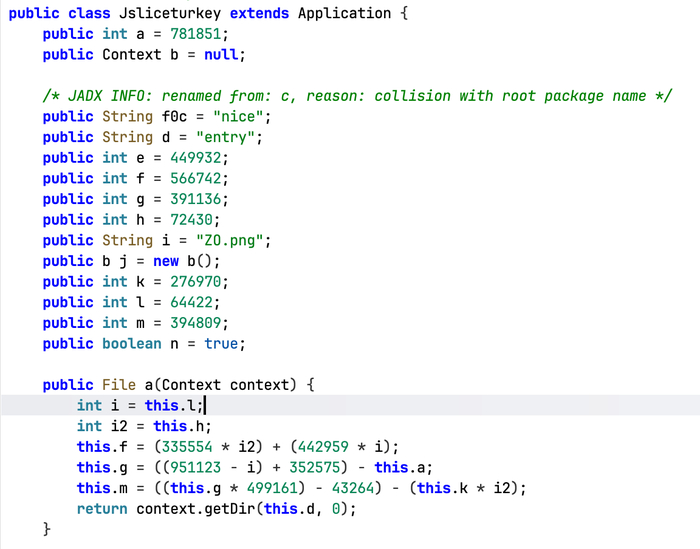Click number 335554 in this.f assignment
Viewport: 700px width, 549px height.
point(187,446)
